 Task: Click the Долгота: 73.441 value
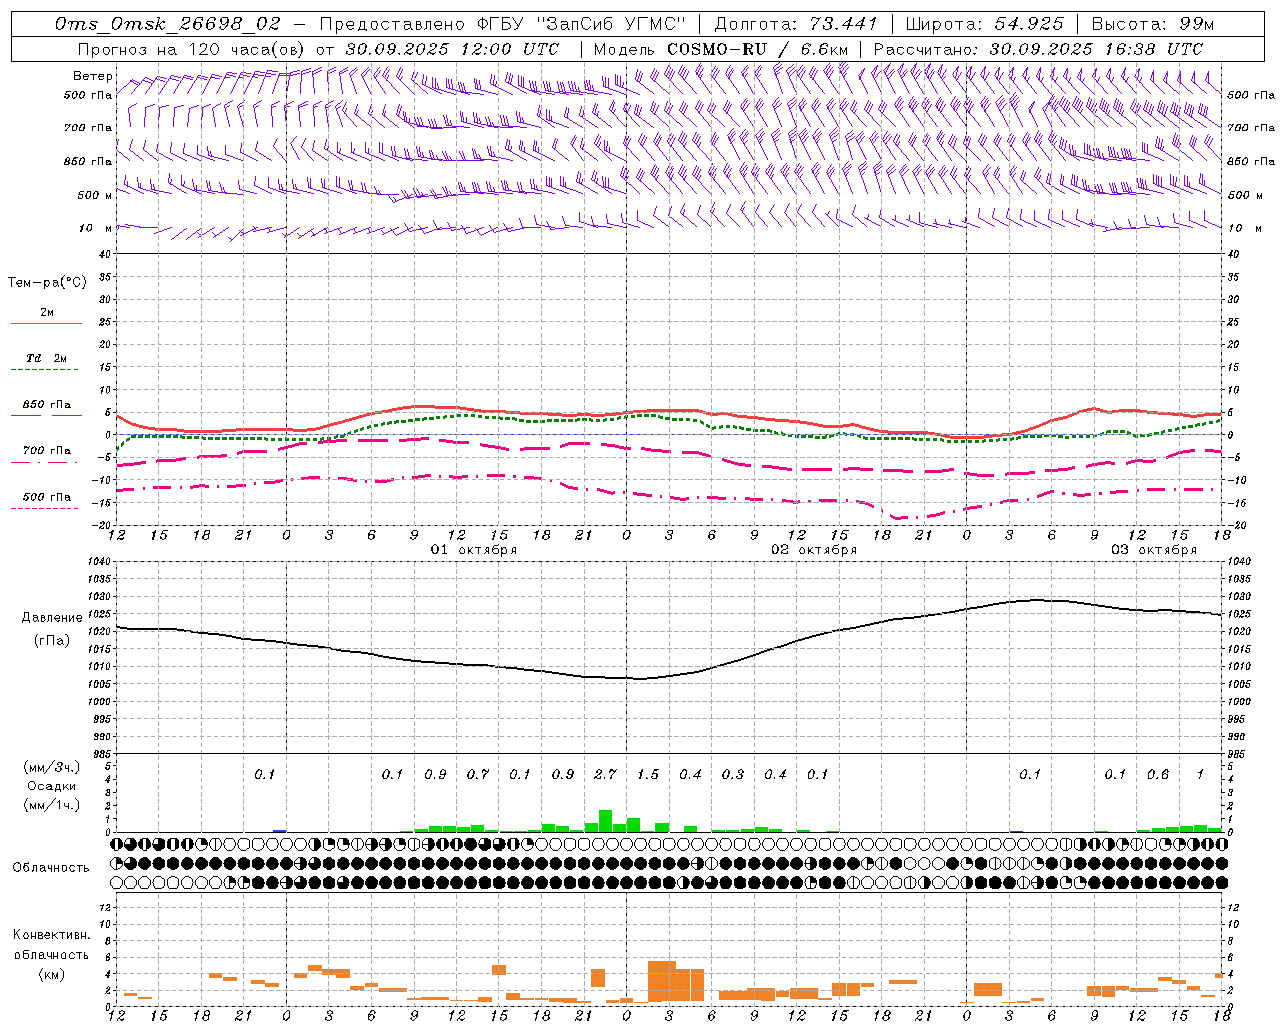pos(796,24)
